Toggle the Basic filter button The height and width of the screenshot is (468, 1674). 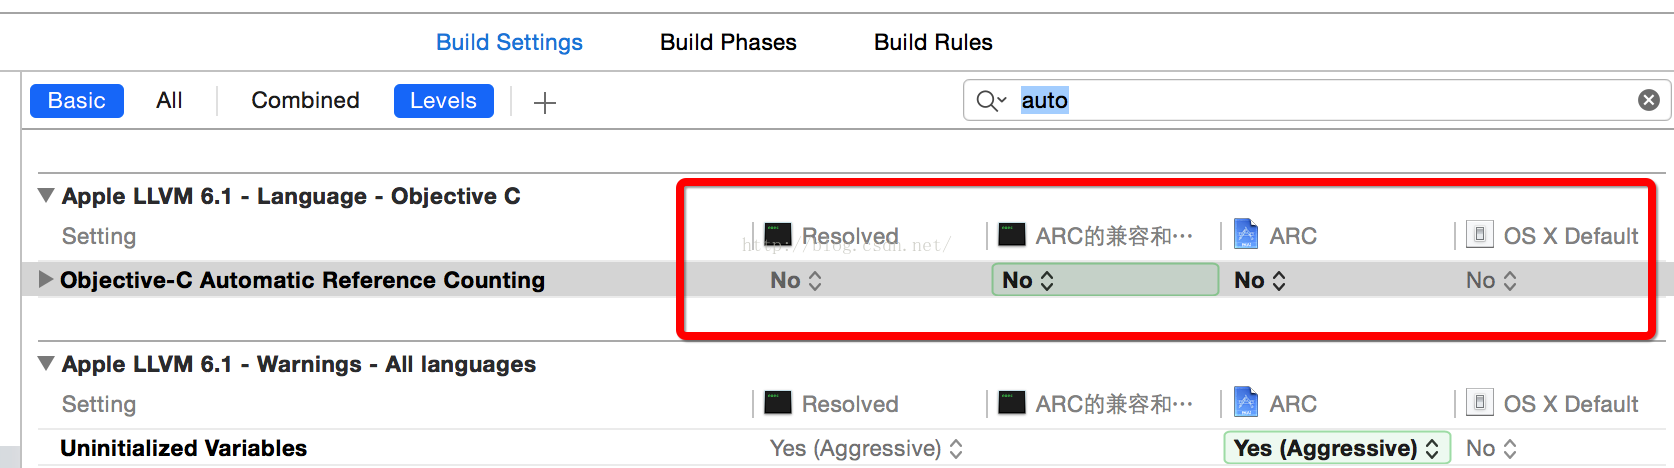click(77, 101)
